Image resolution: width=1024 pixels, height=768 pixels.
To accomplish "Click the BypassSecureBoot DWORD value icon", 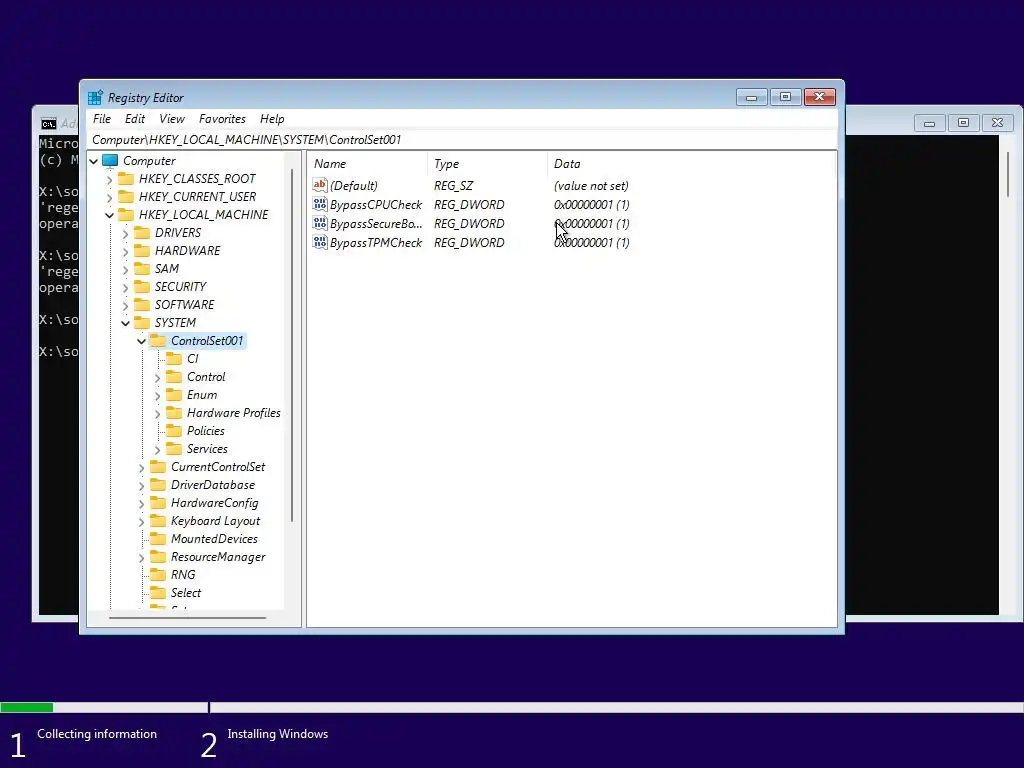I will [319, 223].
